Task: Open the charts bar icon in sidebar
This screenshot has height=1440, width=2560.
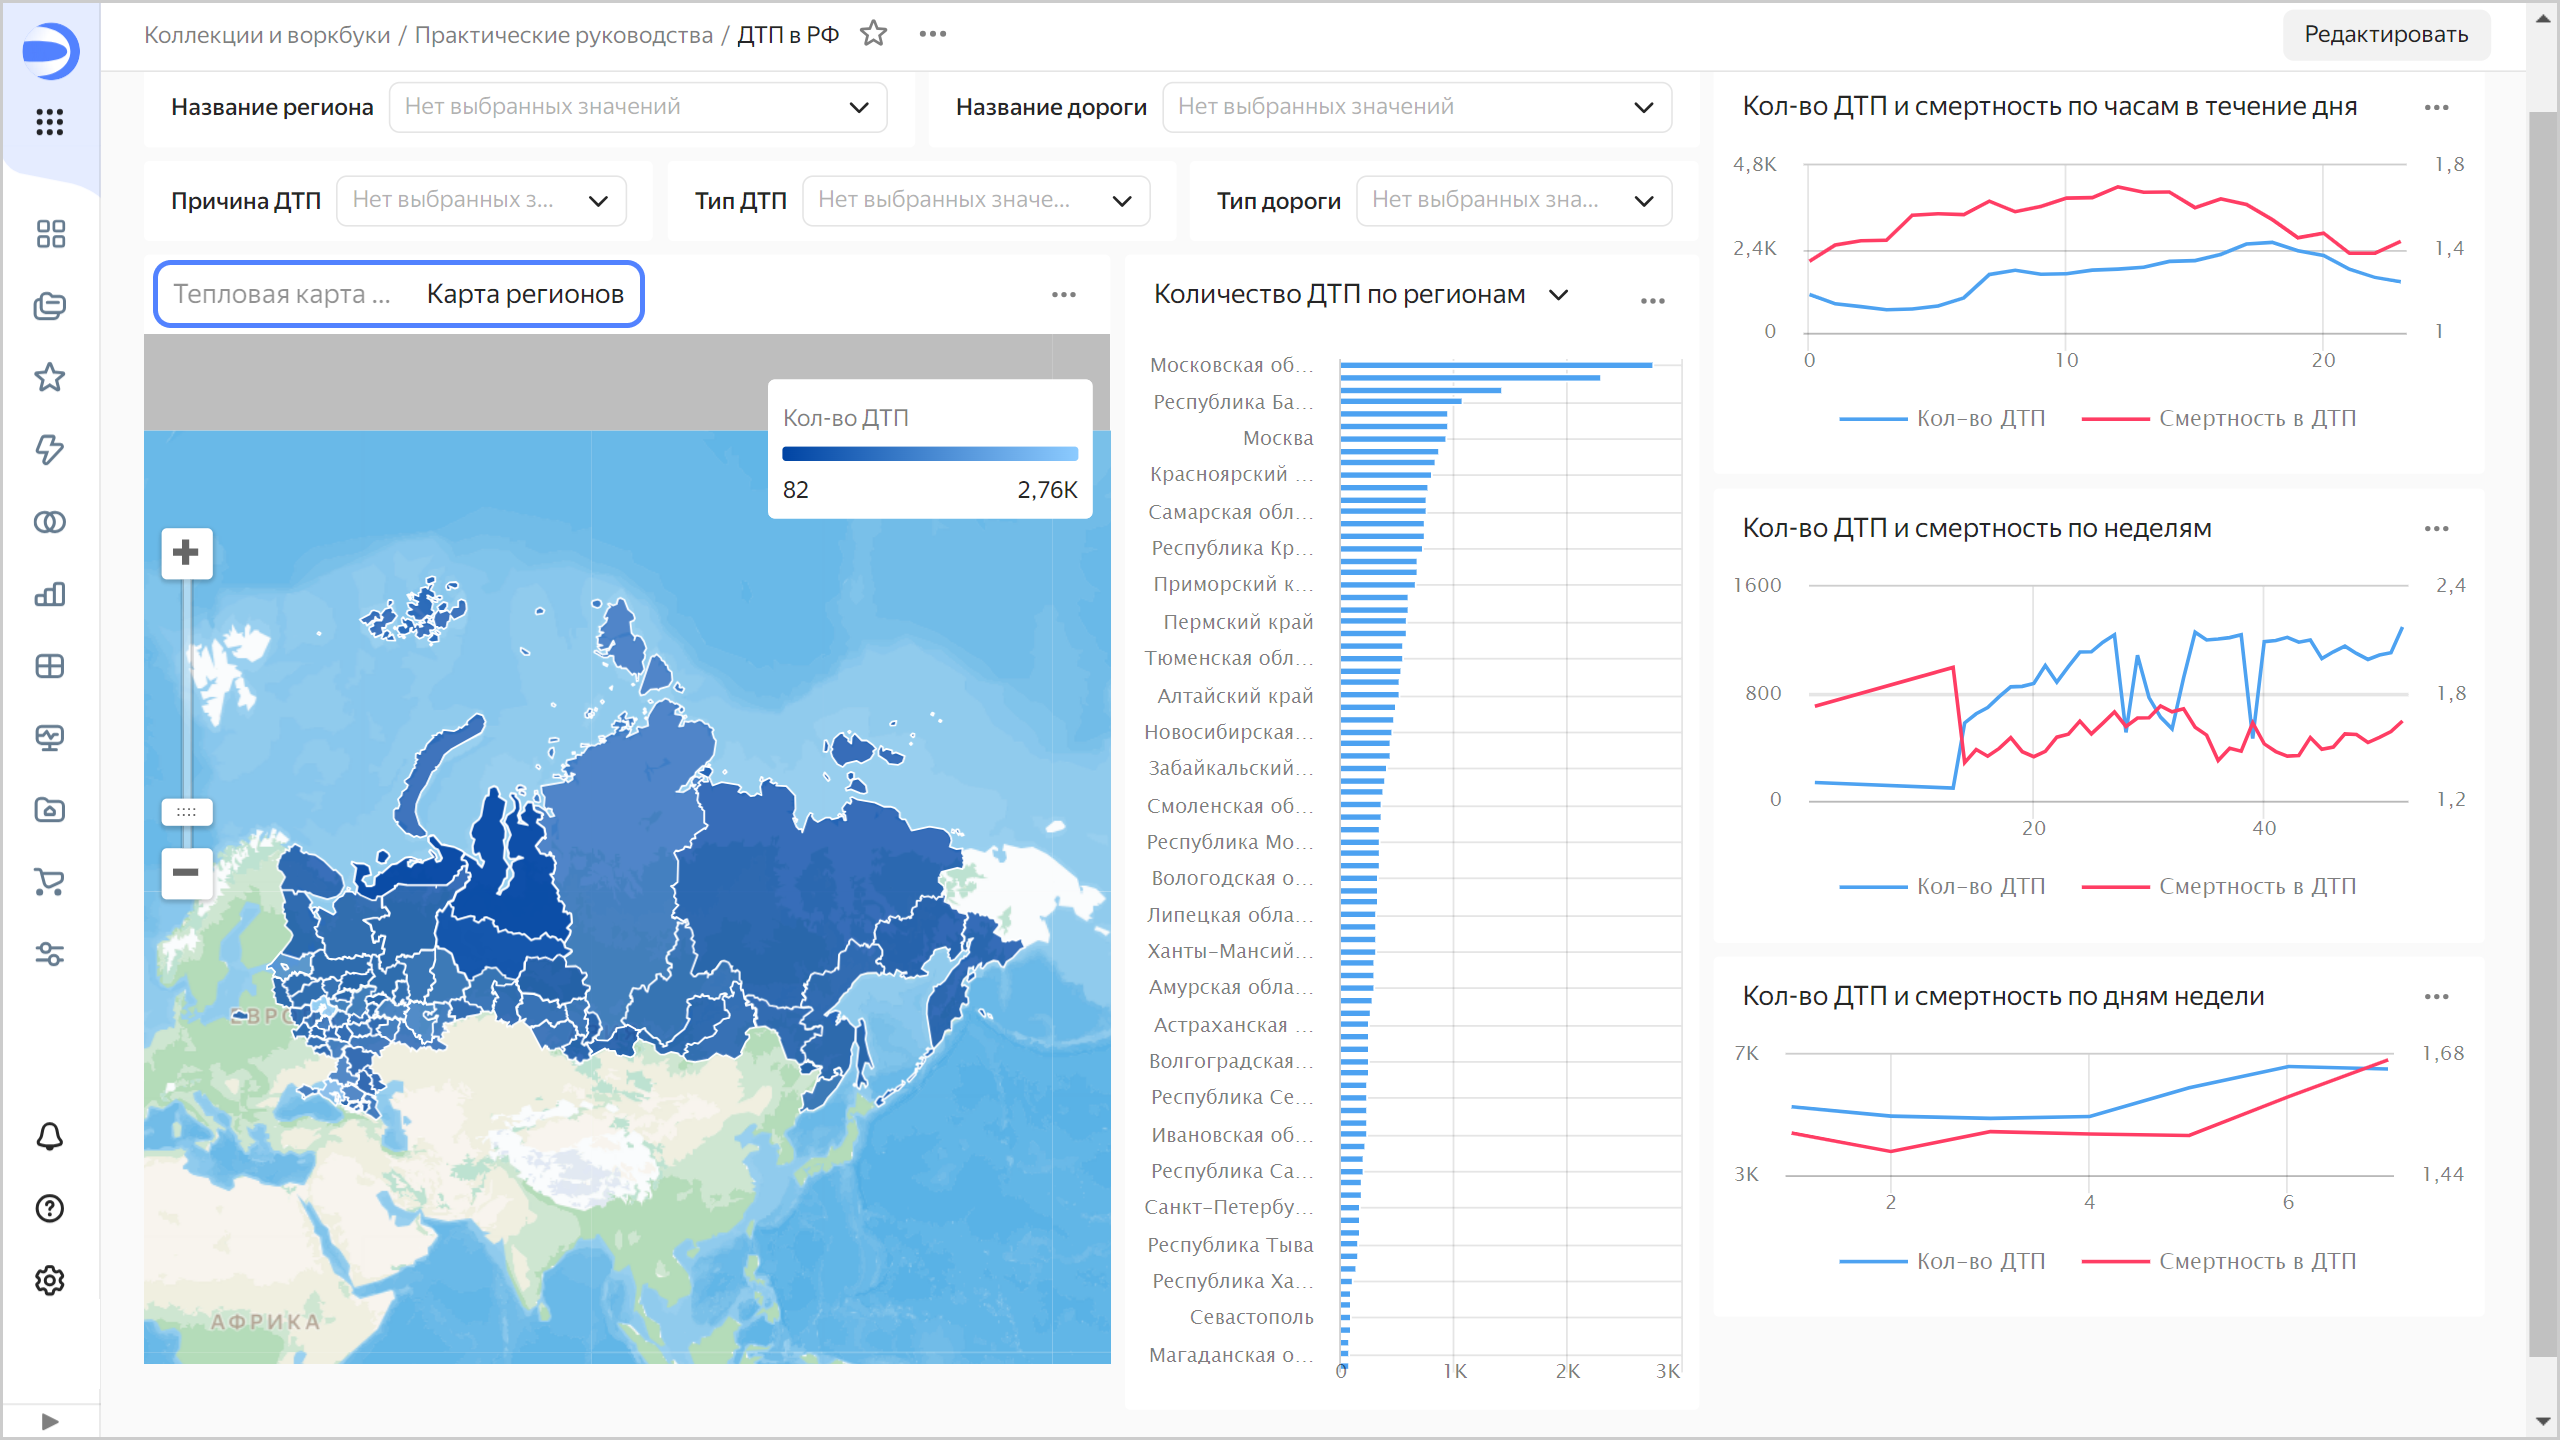Action: [x=50, y=594]
